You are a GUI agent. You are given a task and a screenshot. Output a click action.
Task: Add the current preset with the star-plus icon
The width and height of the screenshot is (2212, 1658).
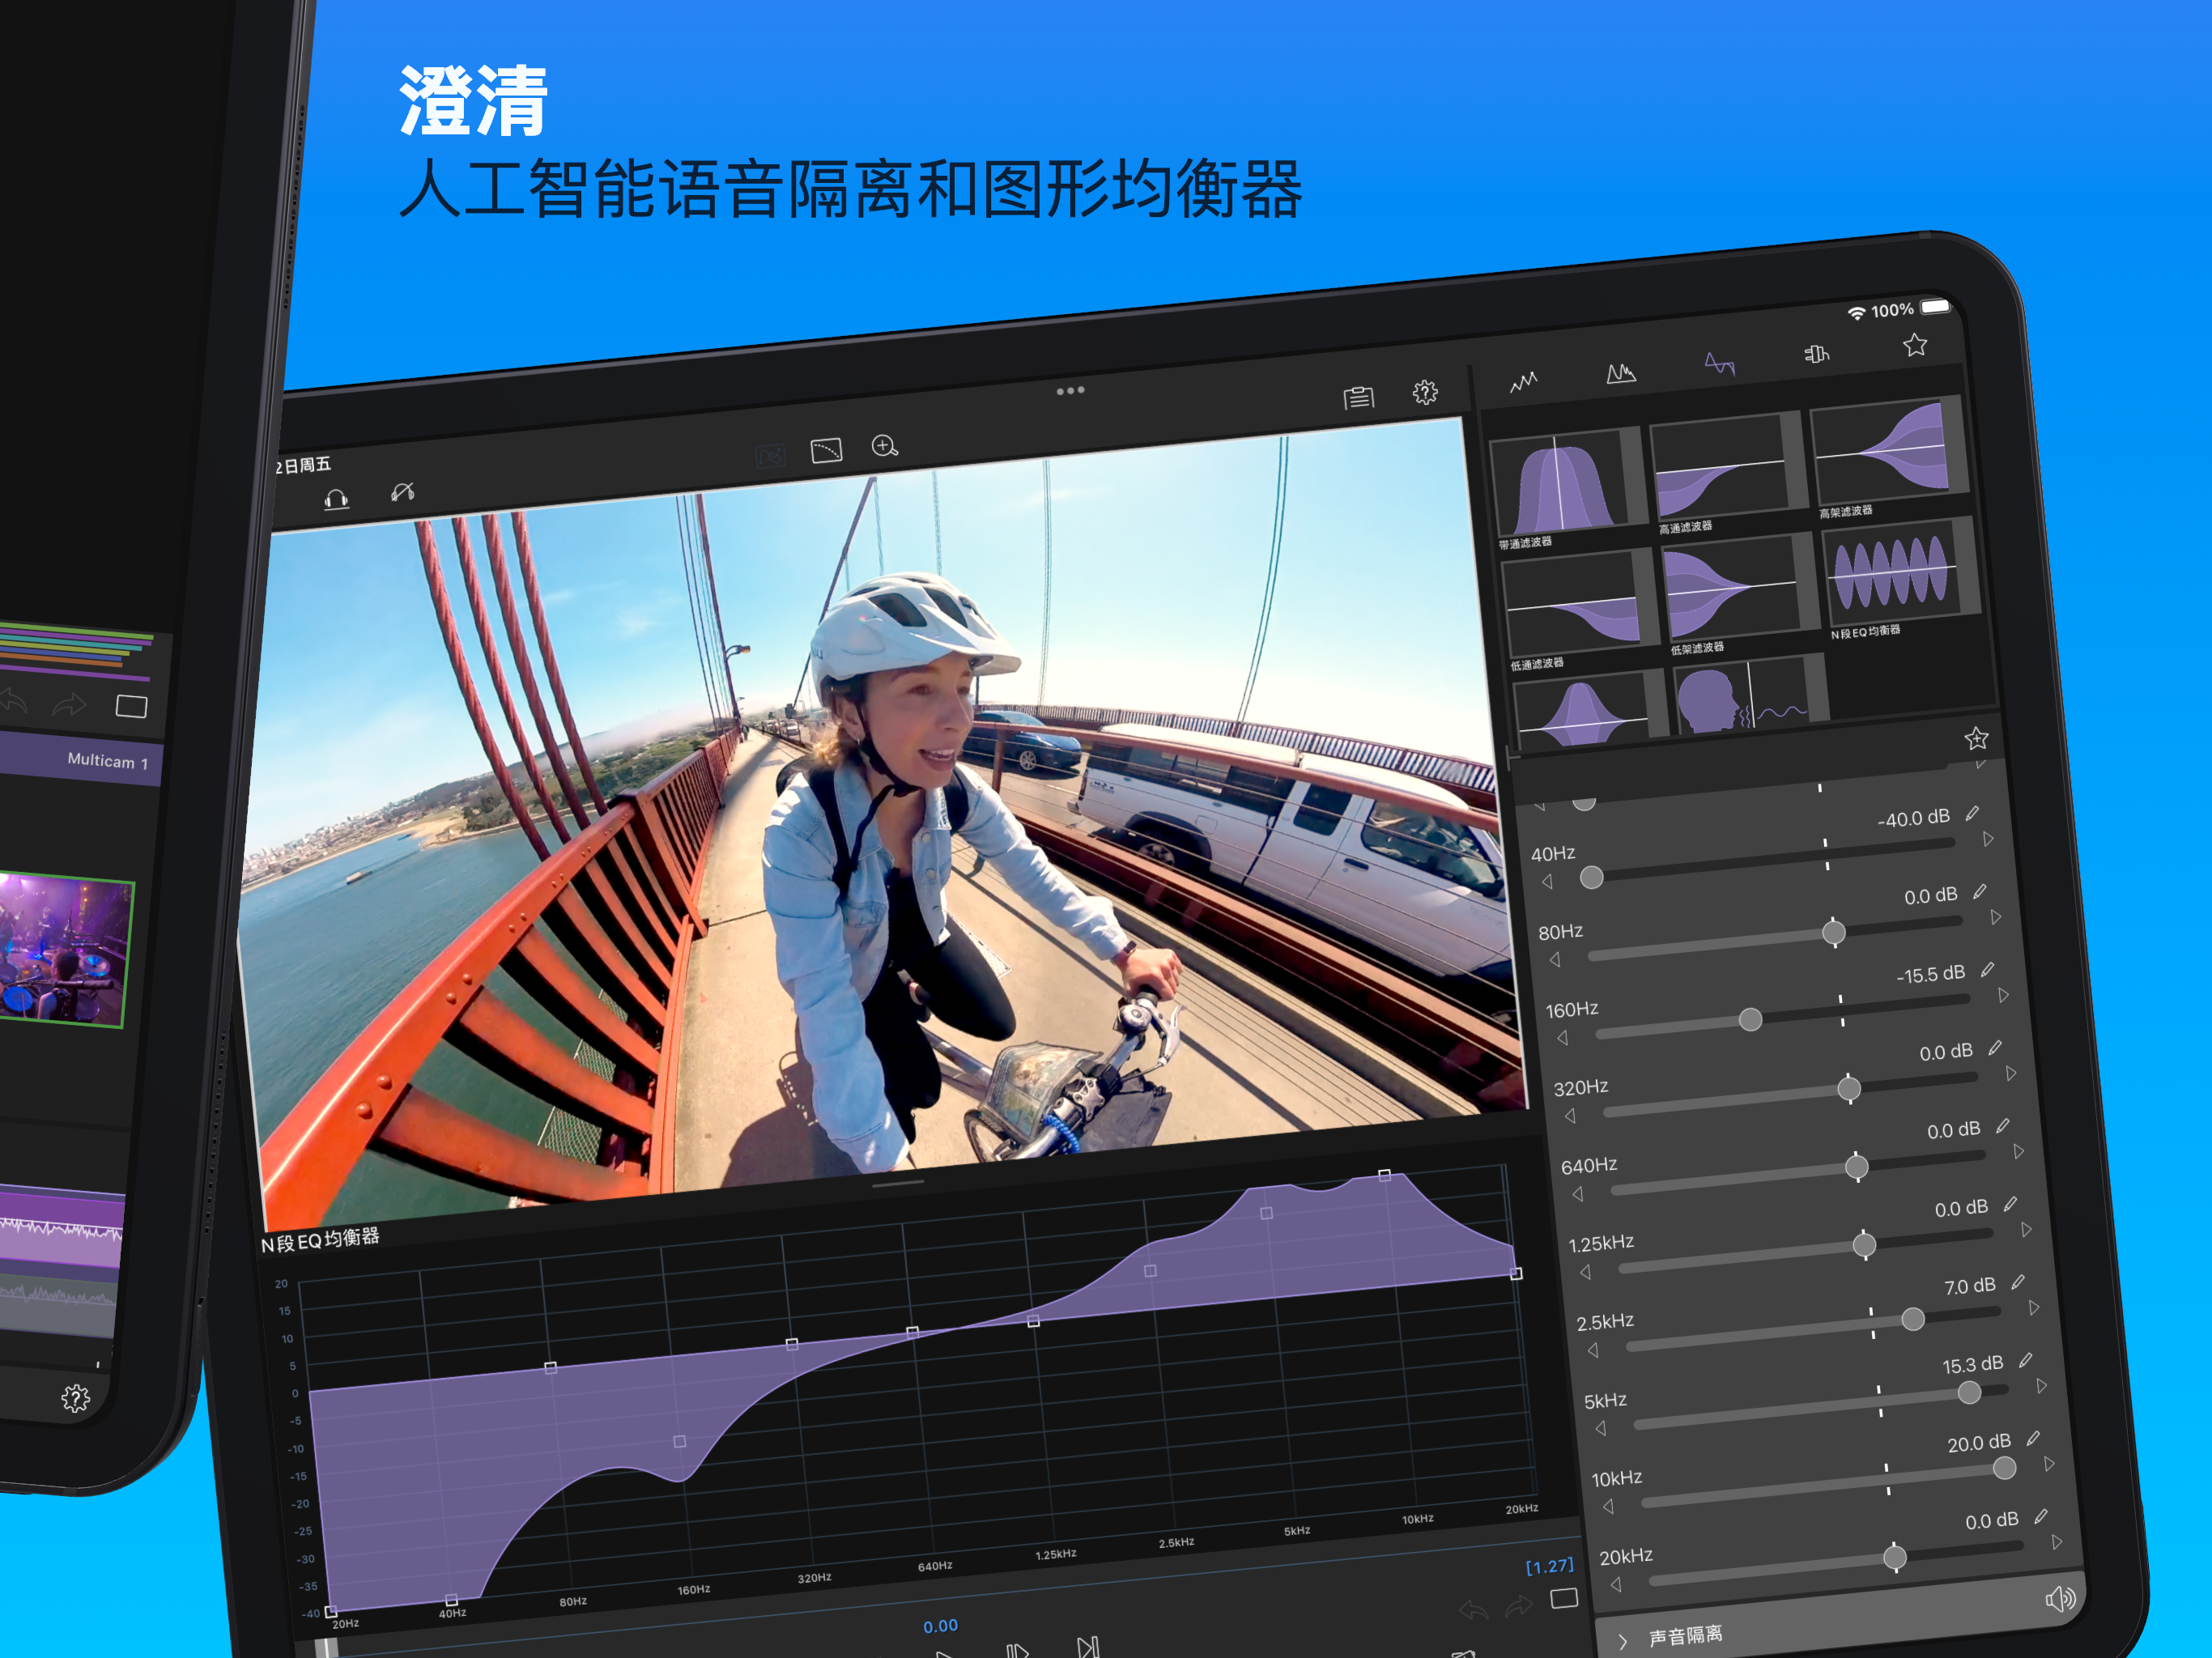1976,739
